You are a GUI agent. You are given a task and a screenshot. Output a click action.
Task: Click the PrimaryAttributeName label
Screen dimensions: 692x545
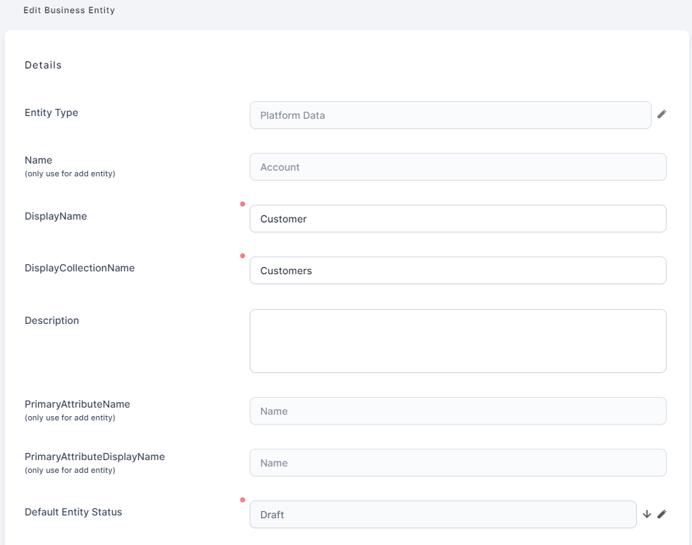(x=77, y=404)
